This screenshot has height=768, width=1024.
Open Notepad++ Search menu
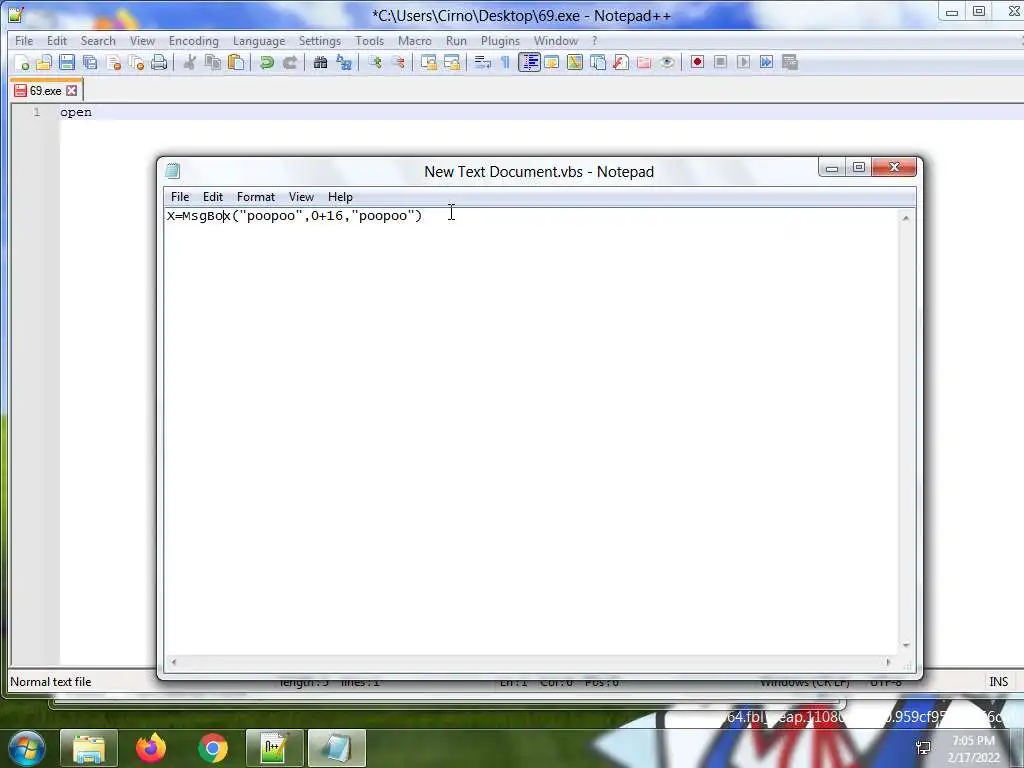tap(98, 40)
